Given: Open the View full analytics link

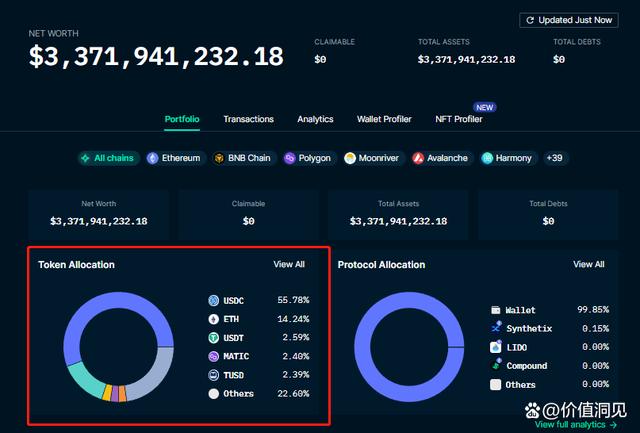Looking at the screenshot, I should pos(576,425).
